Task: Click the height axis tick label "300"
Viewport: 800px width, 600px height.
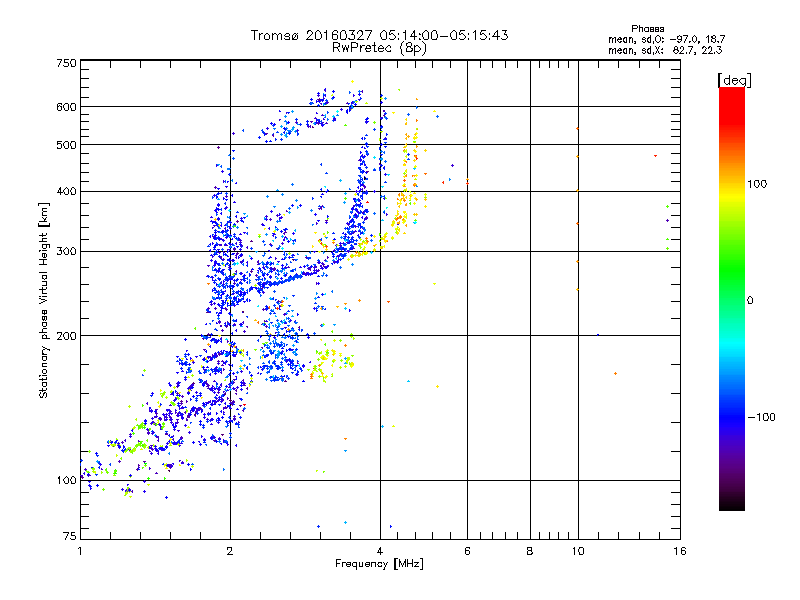Action: click(66, 252)
